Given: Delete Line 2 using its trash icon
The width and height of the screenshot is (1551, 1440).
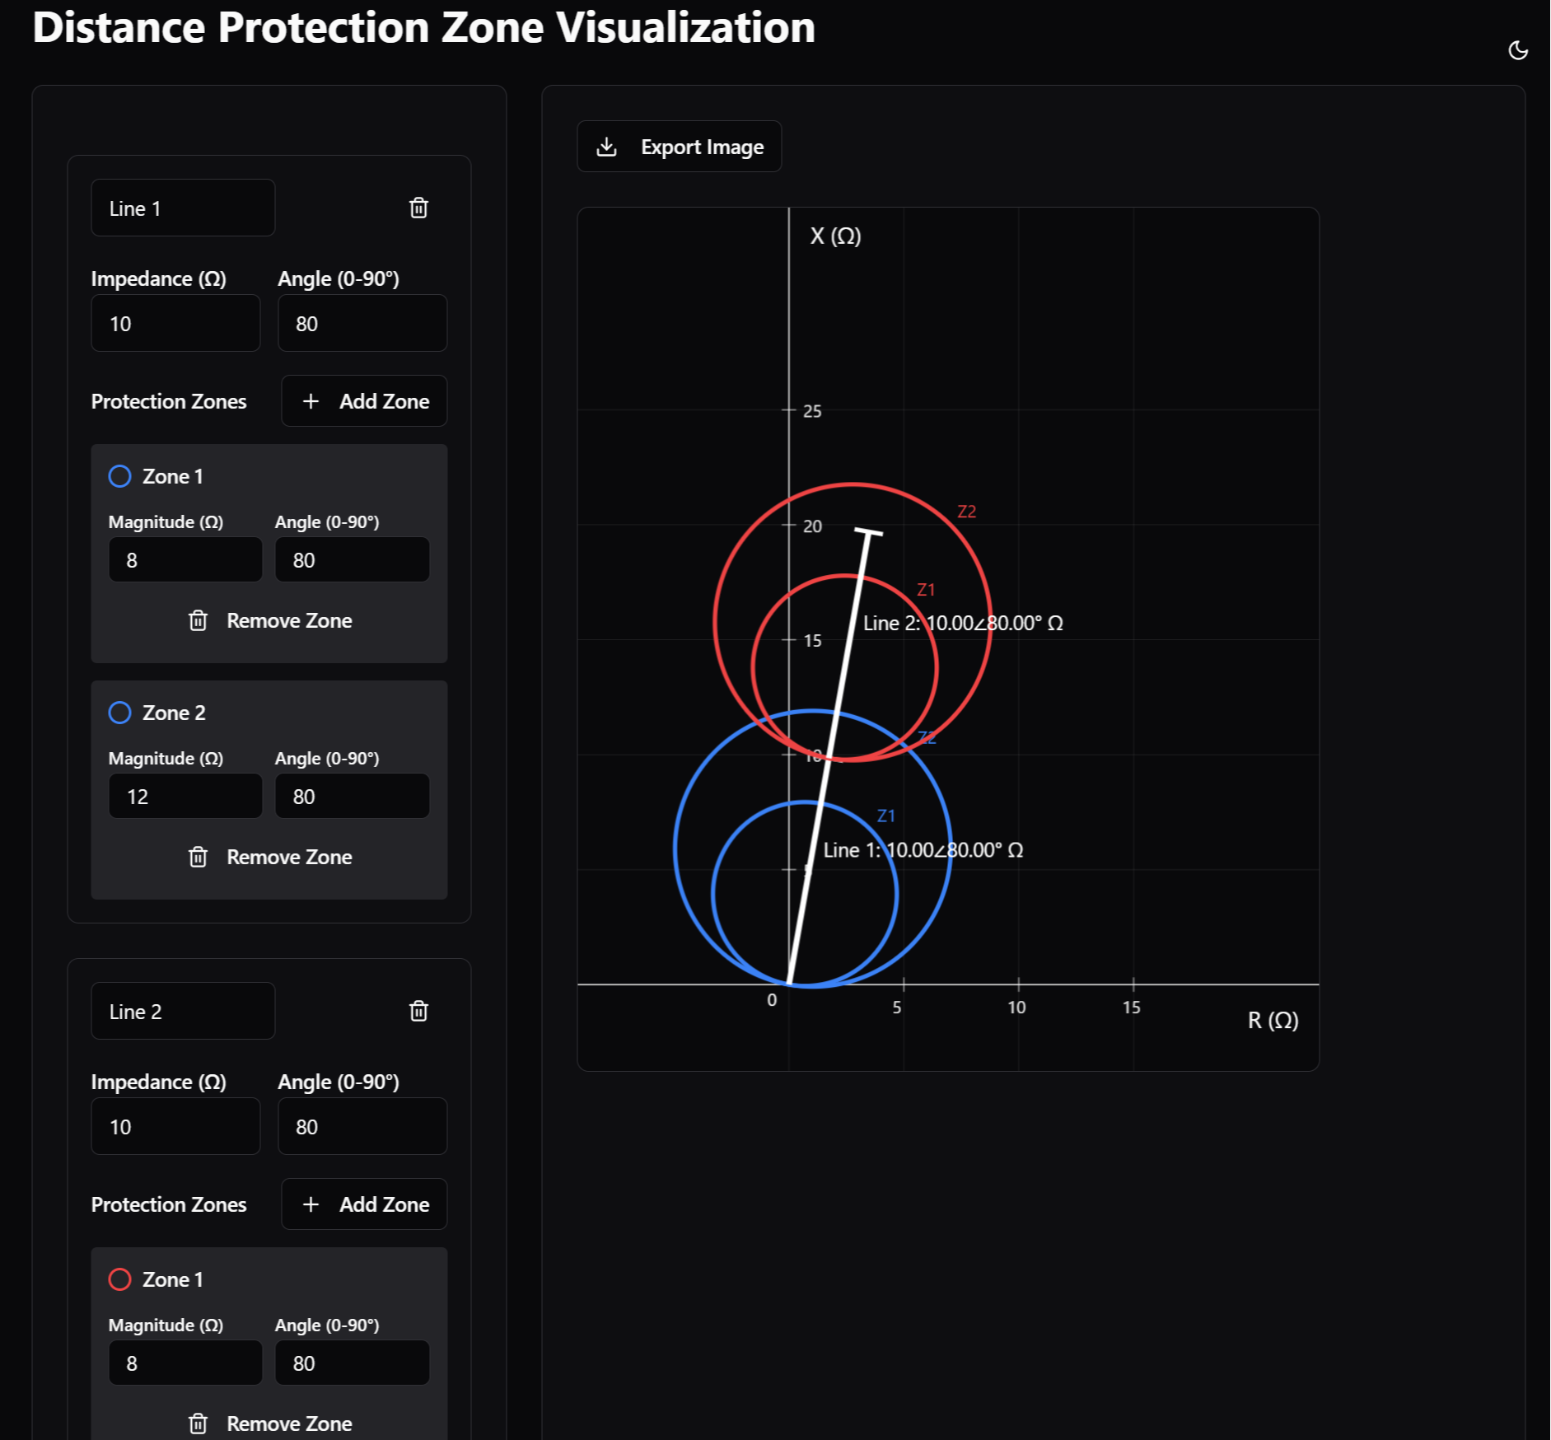Looking at the screenshot, I should [x=419, y=1011].
